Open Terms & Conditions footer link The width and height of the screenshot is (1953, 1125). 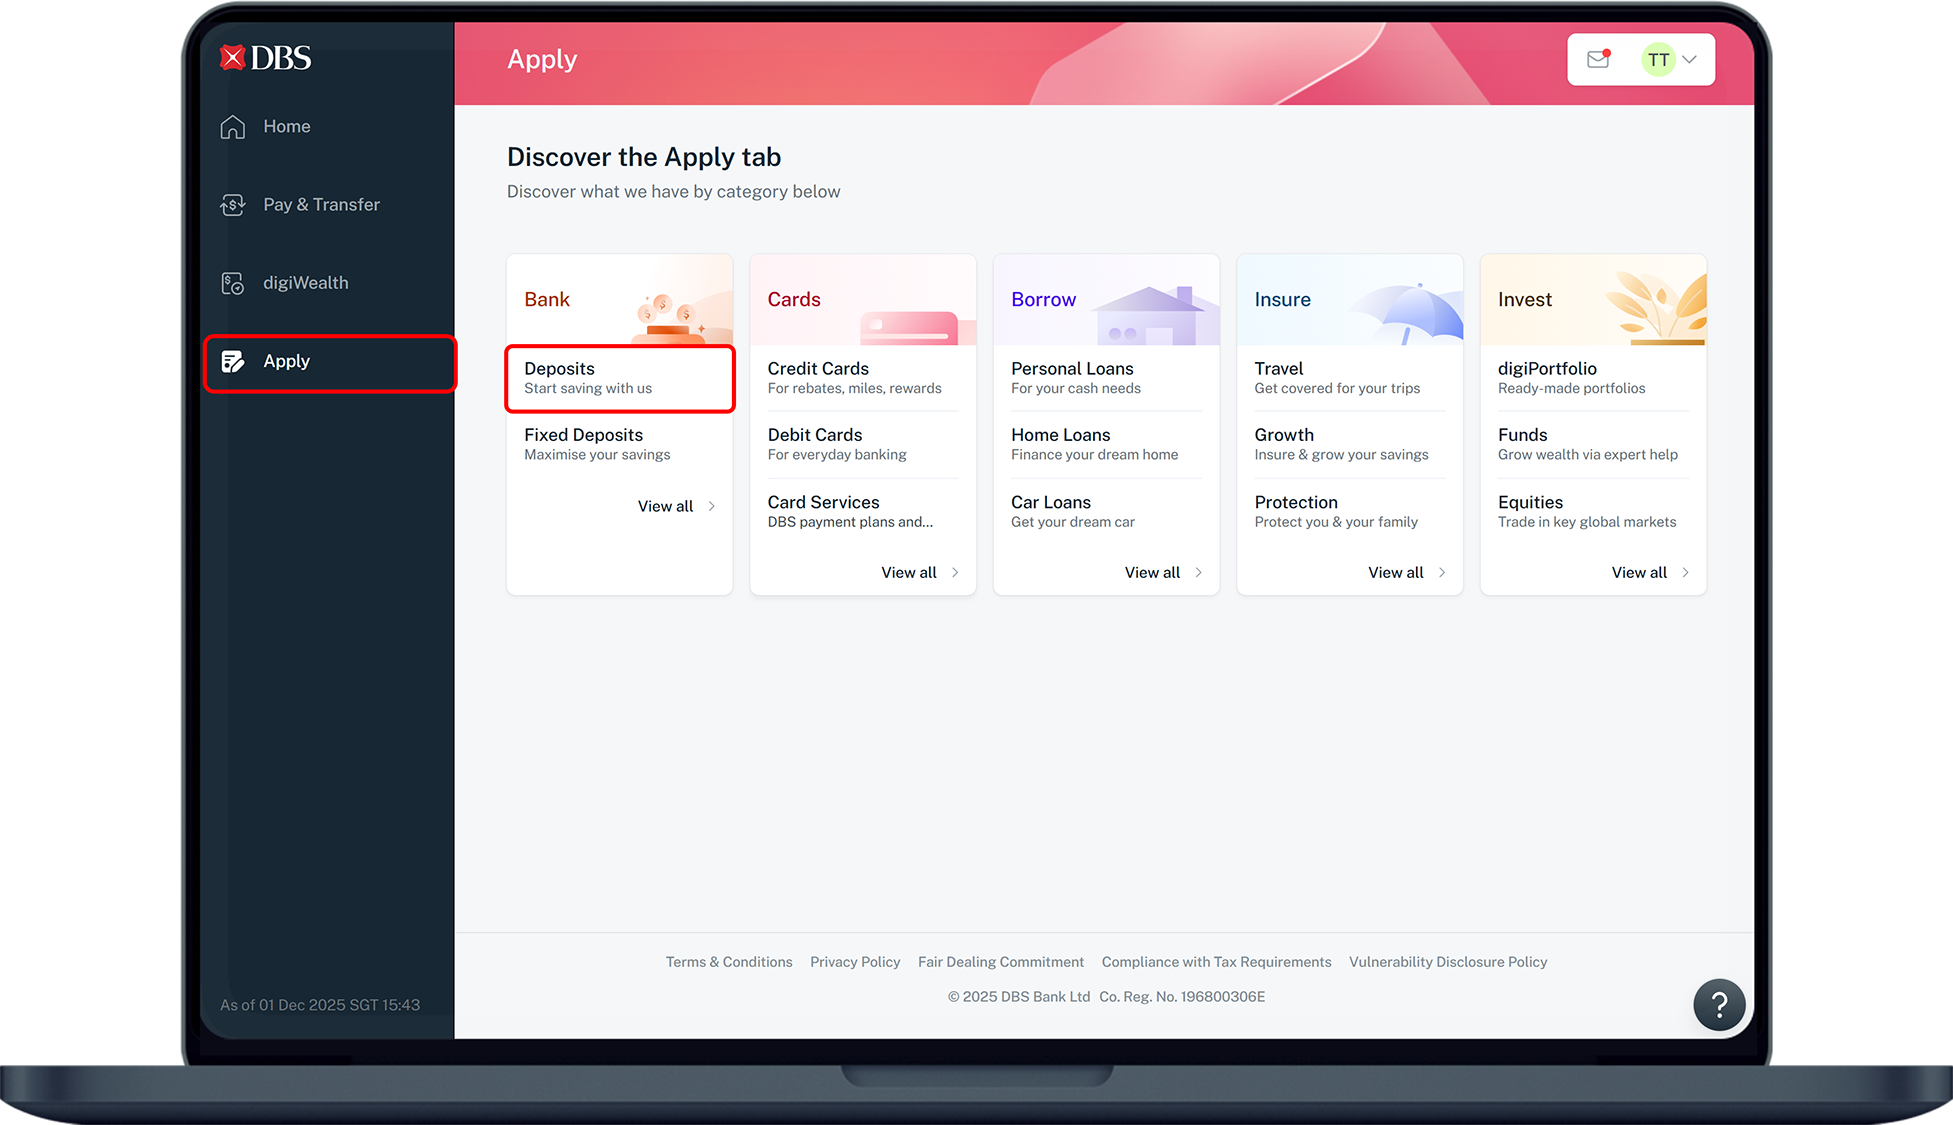(x=729, y=962)
